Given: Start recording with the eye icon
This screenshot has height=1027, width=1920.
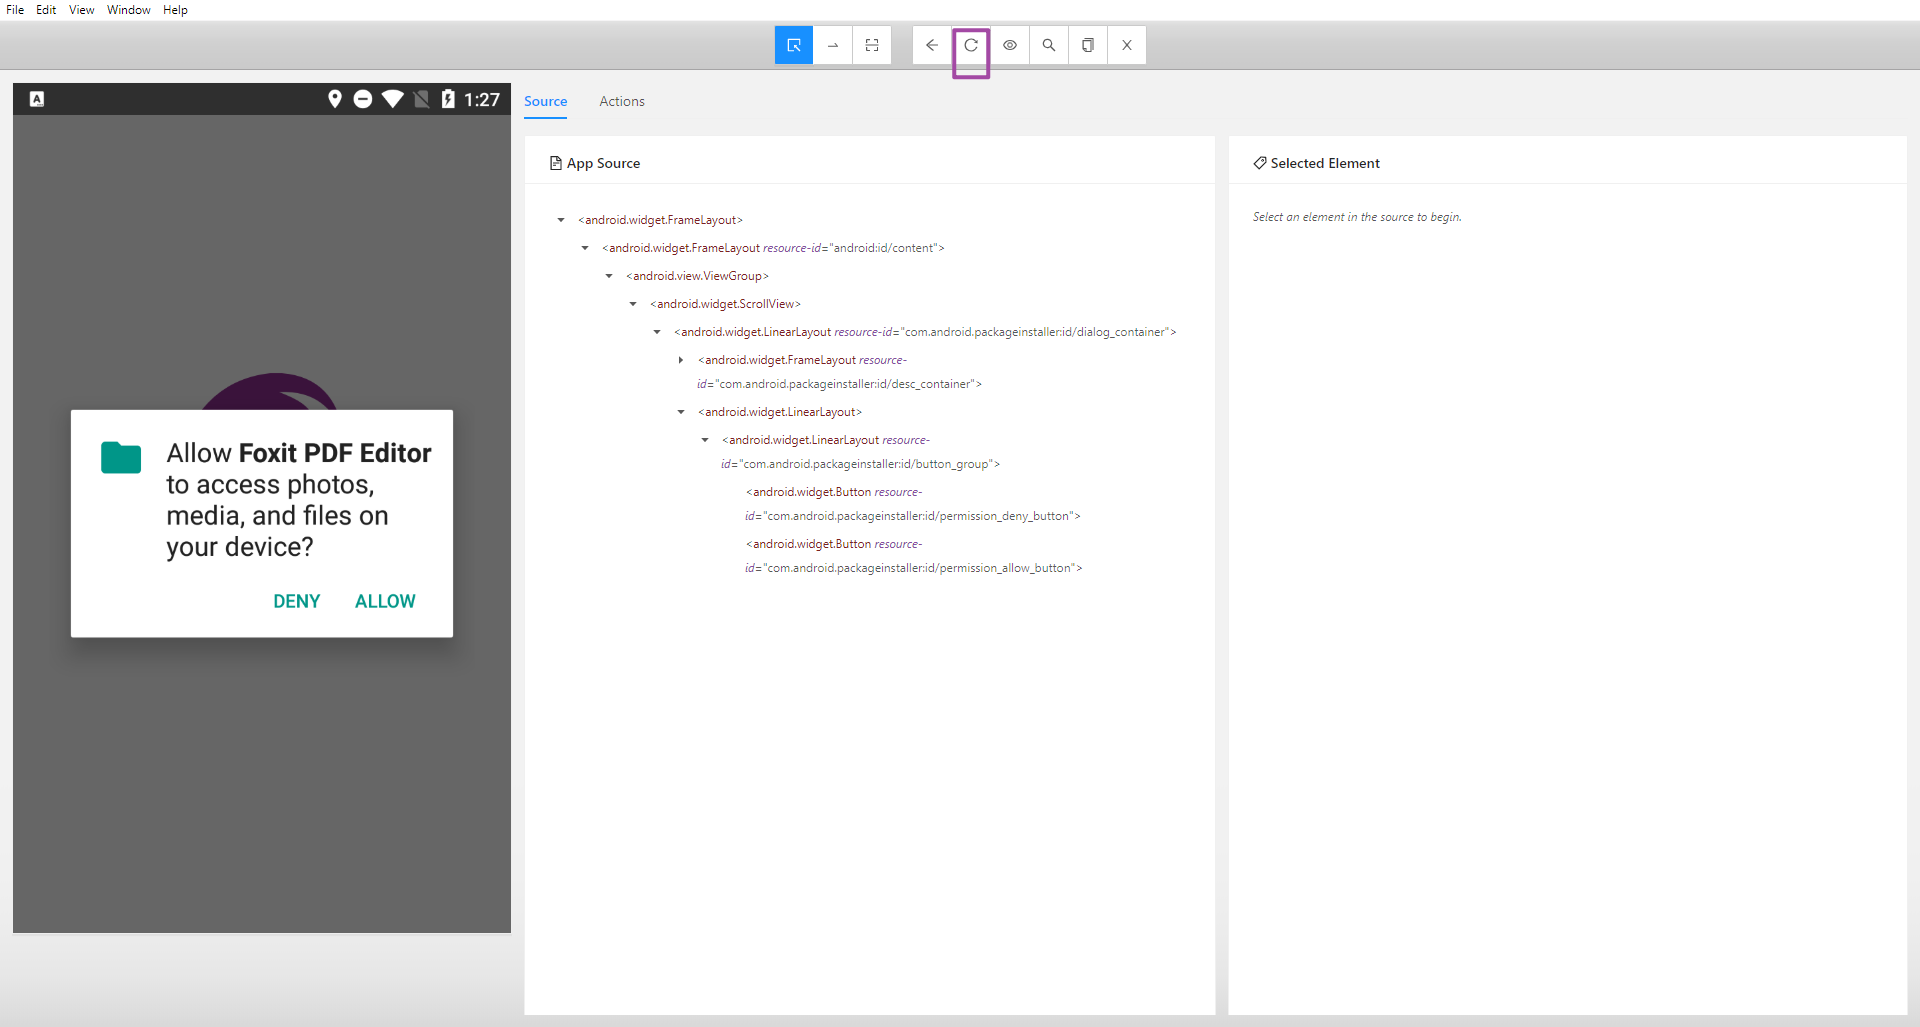Looking at the screenshot, I should 1010,45.
